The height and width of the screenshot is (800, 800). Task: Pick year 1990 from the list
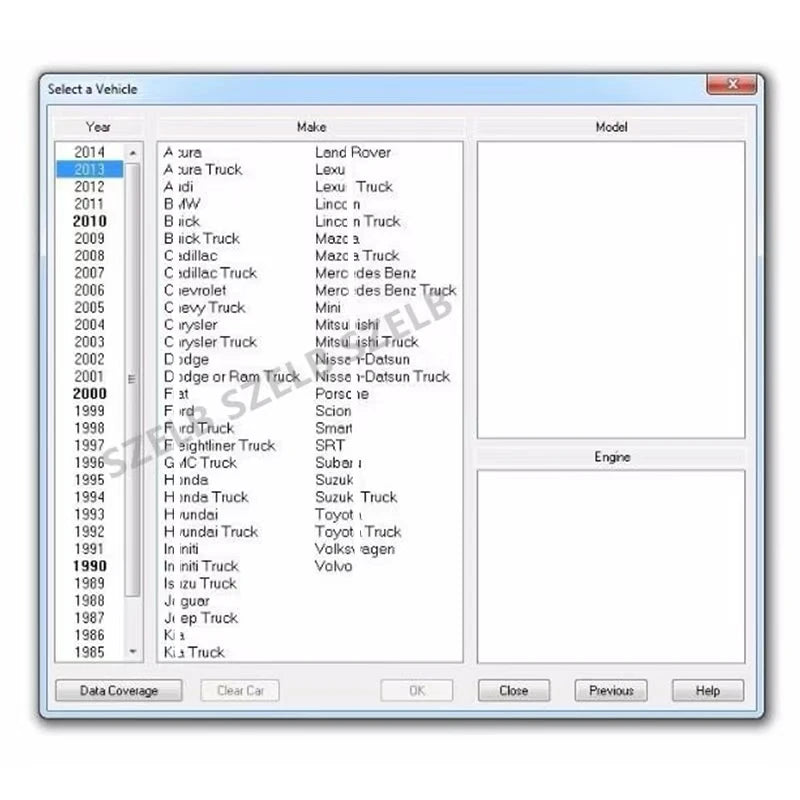(x=89, y=566)
